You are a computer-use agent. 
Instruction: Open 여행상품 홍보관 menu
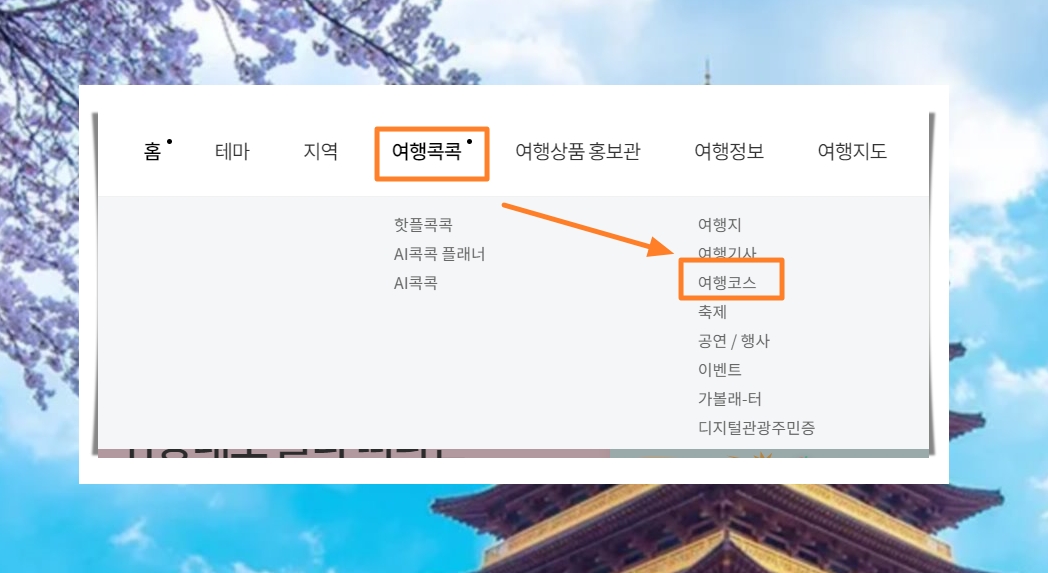pyautogui.click(x=577, y=152)
